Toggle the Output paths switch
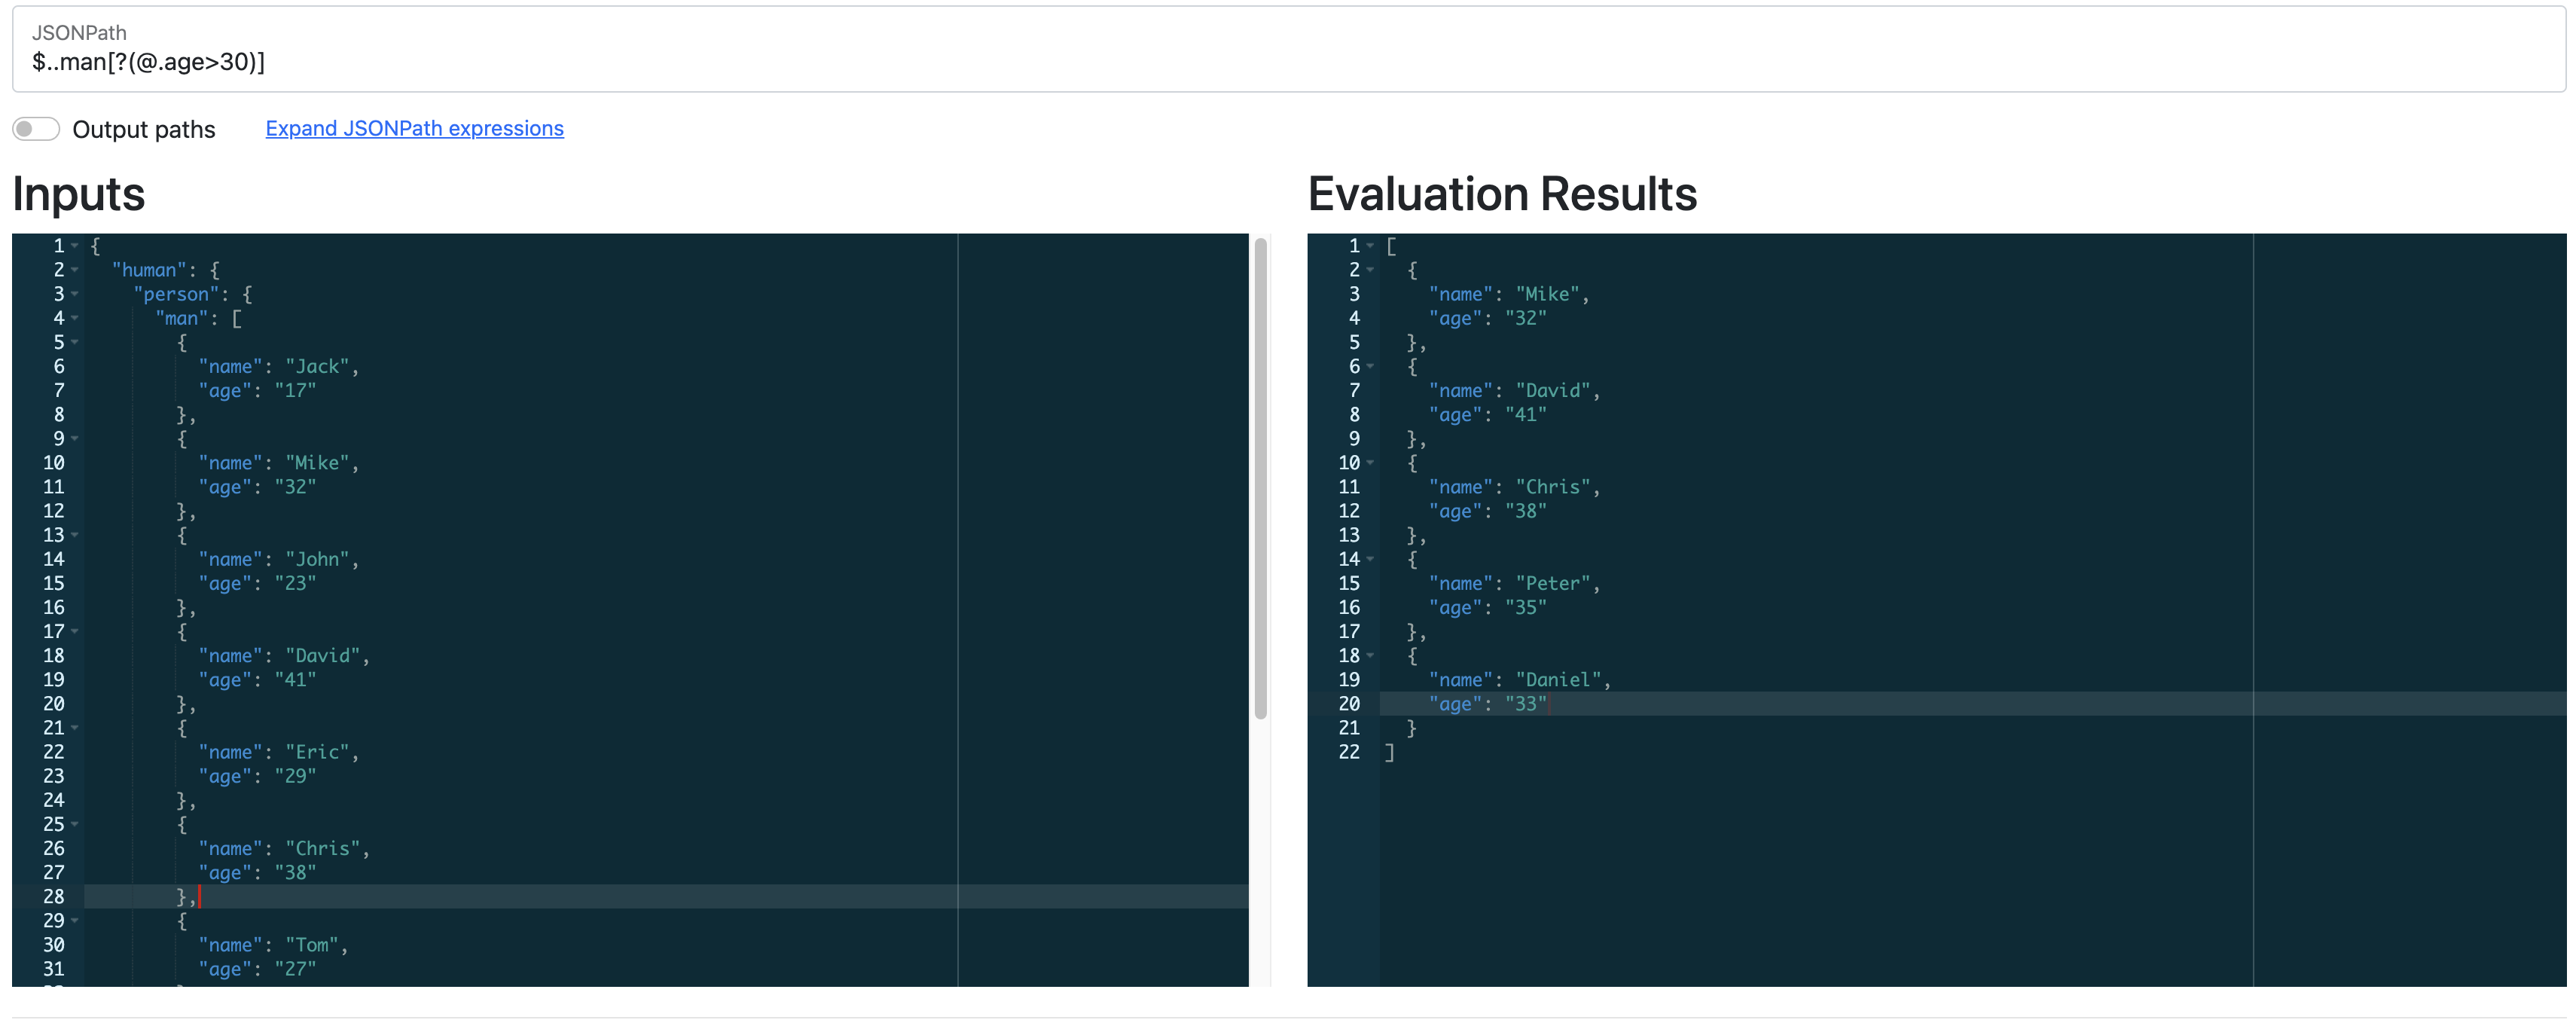2576x1023 pixels. point(36,129)
